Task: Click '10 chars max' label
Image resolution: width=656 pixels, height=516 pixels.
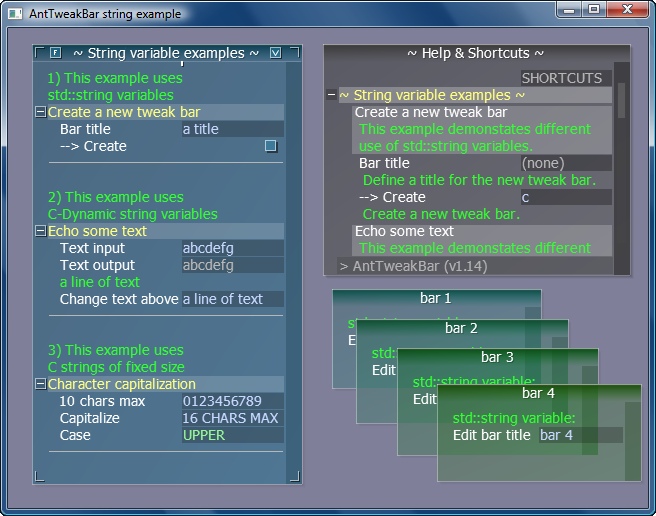Action: [102, 401]
